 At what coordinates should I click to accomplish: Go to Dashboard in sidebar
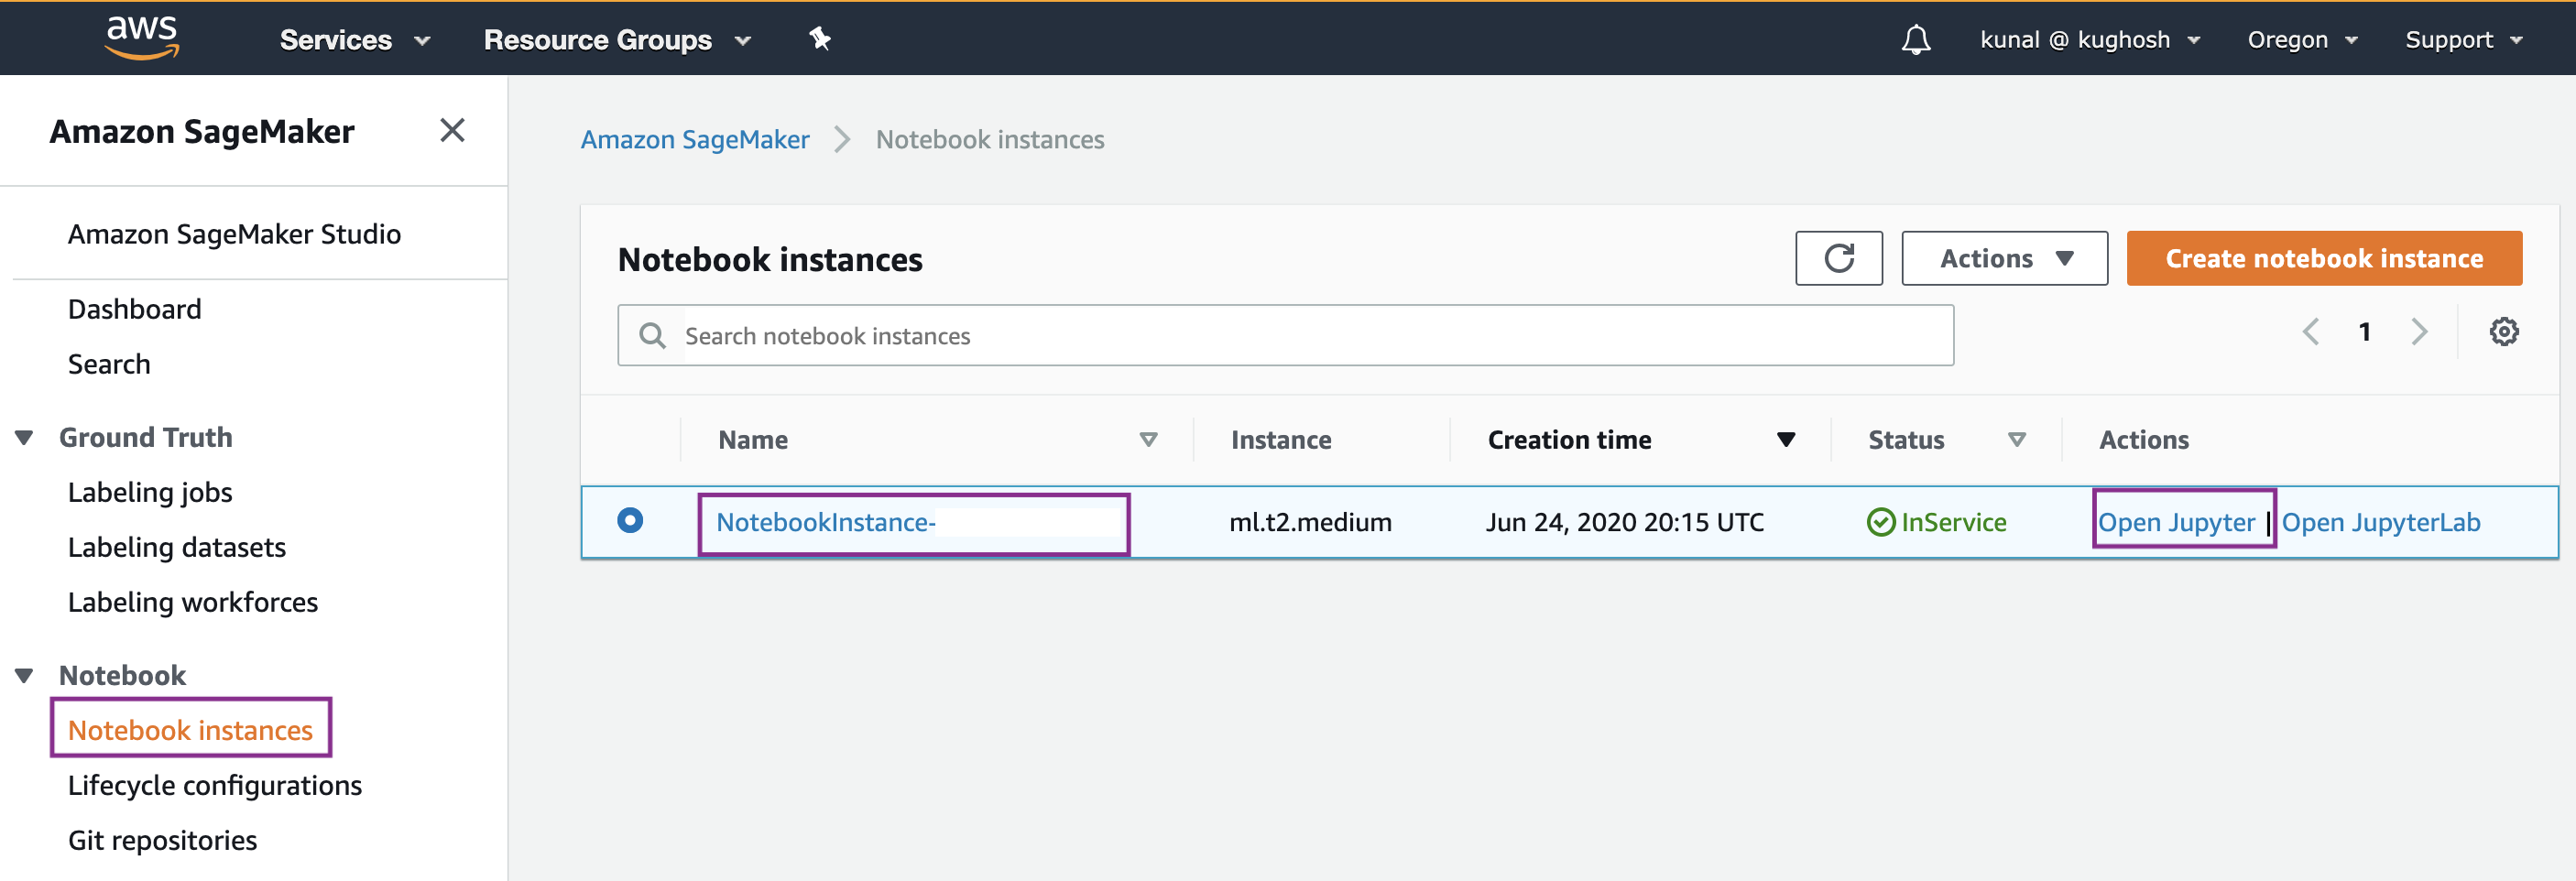(134, 309)
